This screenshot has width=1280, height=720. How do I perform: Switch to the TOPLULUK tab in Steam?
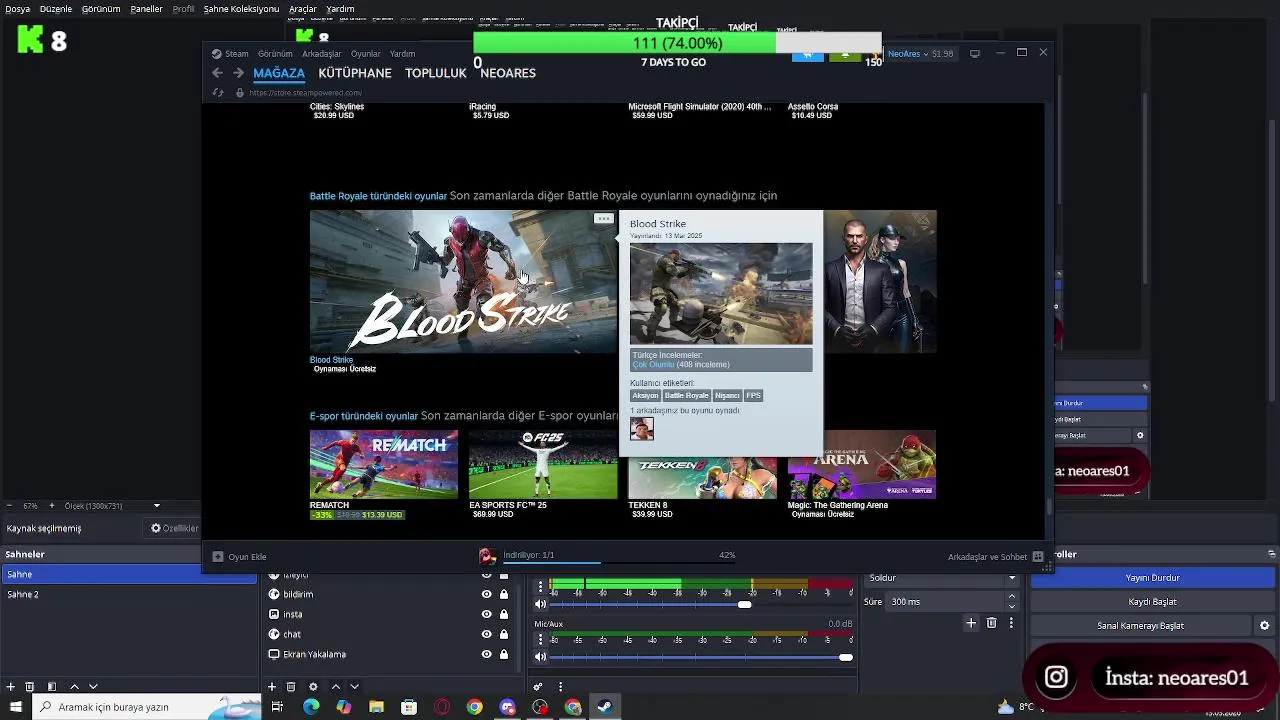click(436, 73)
